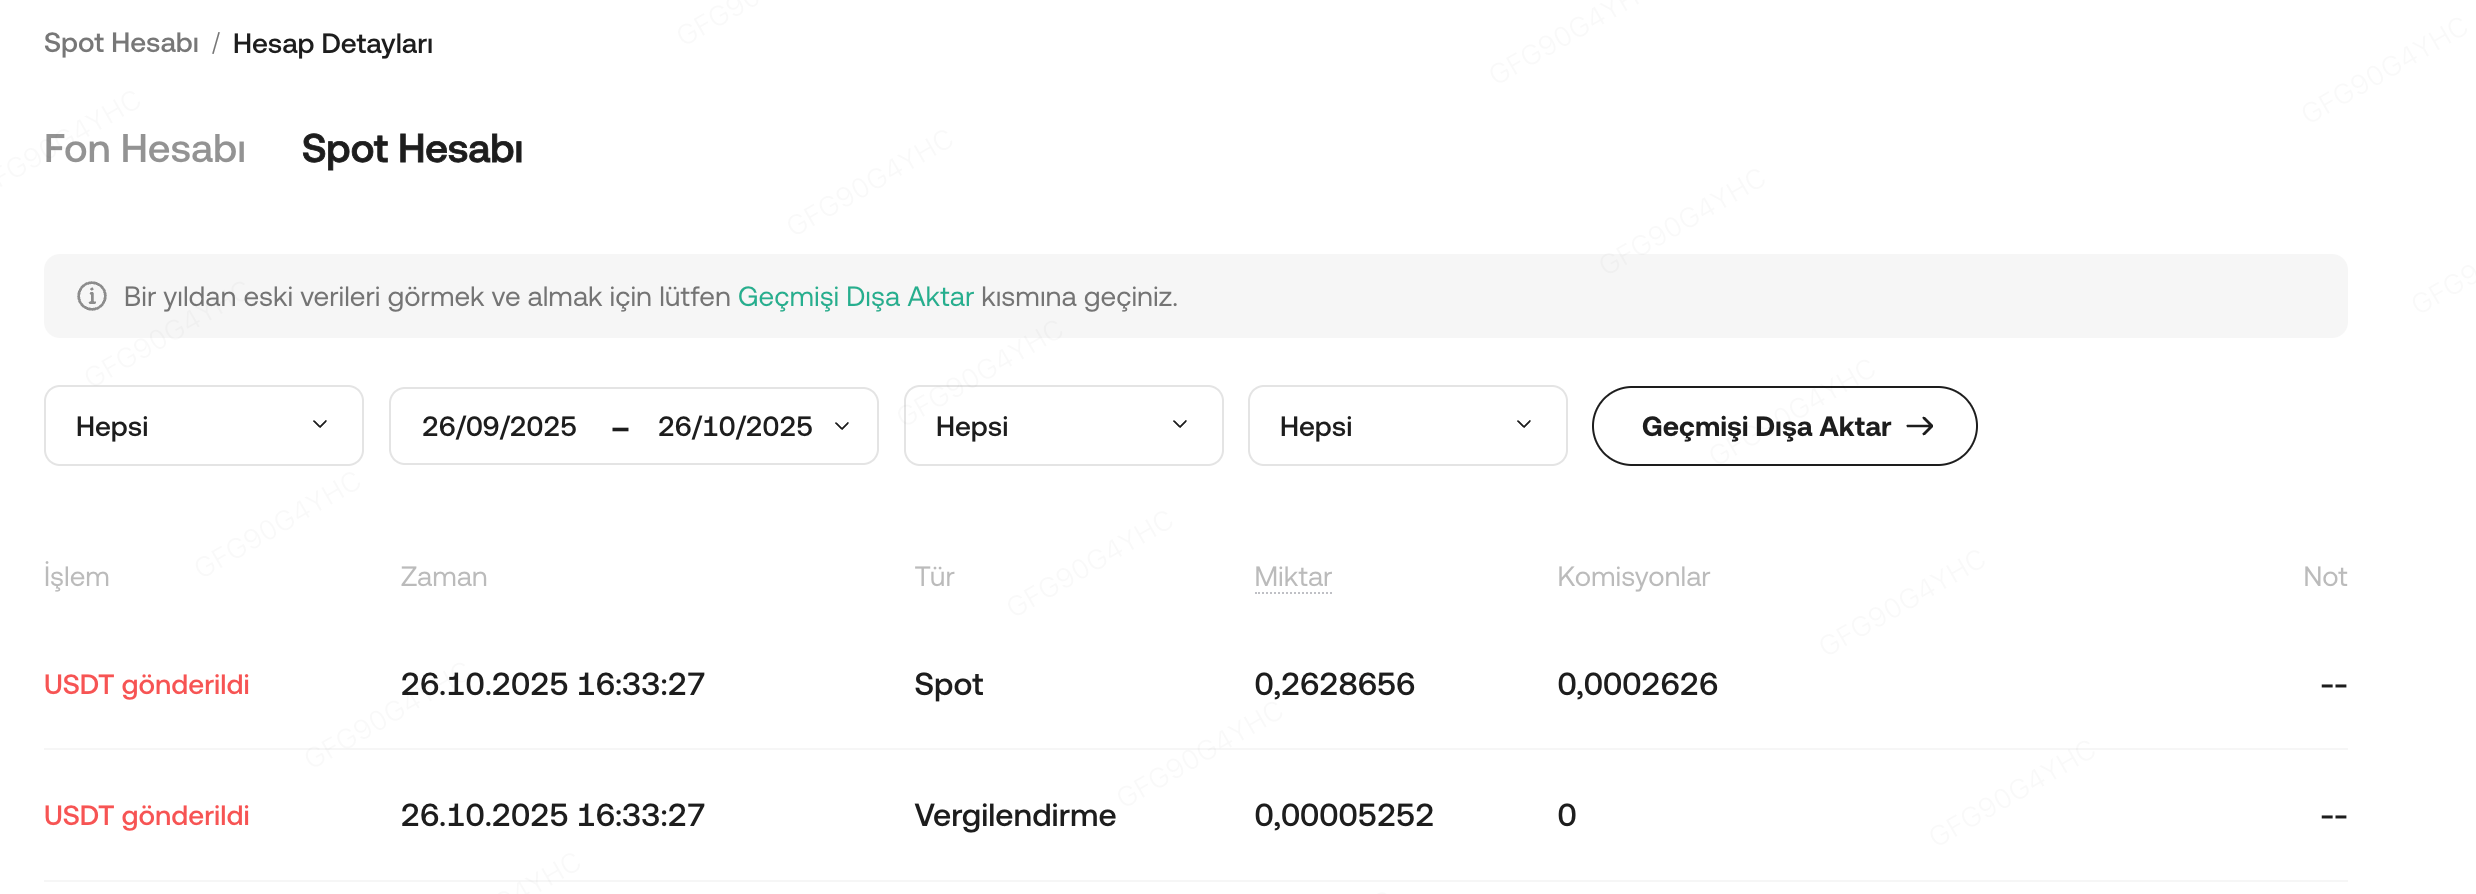Click the info icon in the notice banner
The height and width of the screenshot is (894, 2476).
(x=92, y=297)
